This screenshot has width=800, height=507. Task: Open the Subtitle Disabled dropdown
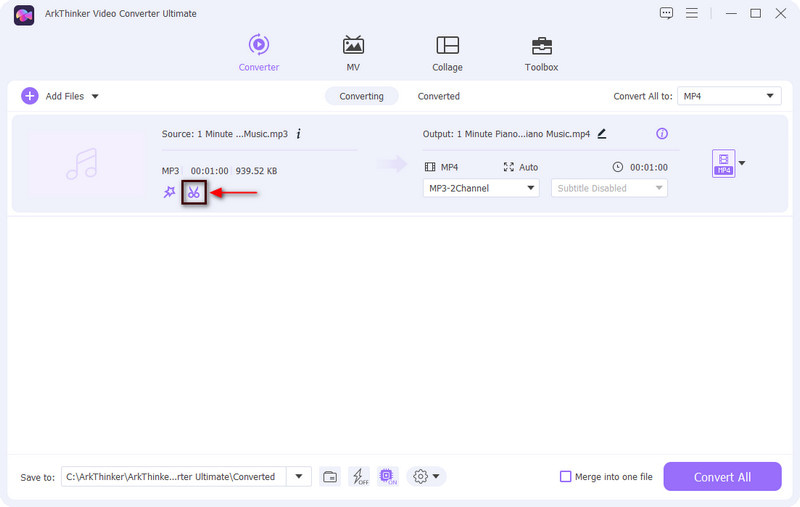point(609,188)
